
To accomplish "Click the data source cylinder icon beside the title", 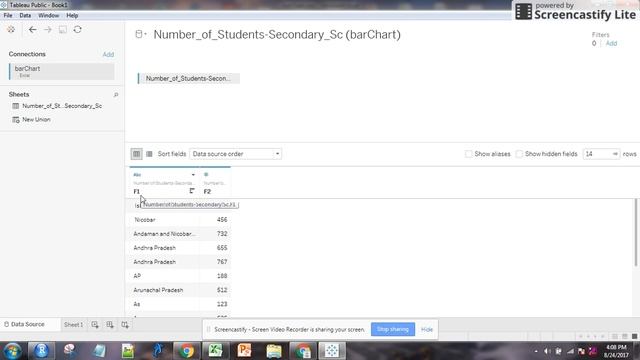I will pyautogui.click(x=139, y=34).
